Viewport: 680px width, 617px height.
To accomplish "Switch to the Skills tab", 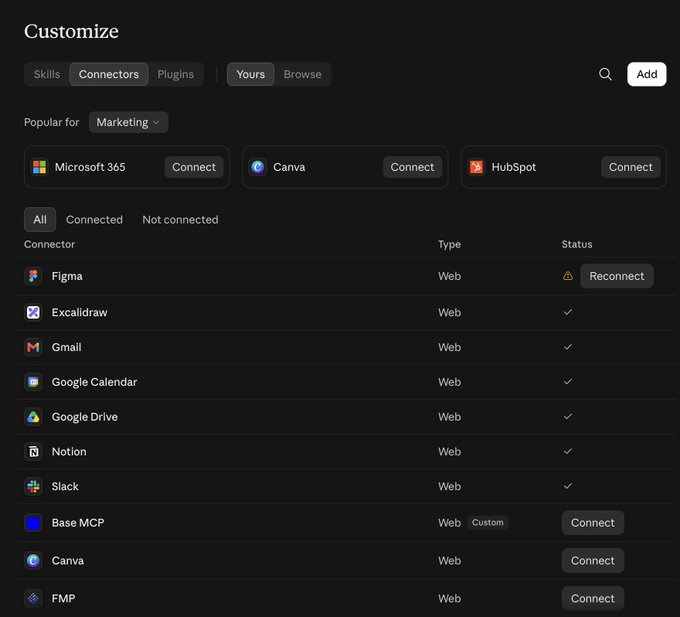I will (47, 74).
